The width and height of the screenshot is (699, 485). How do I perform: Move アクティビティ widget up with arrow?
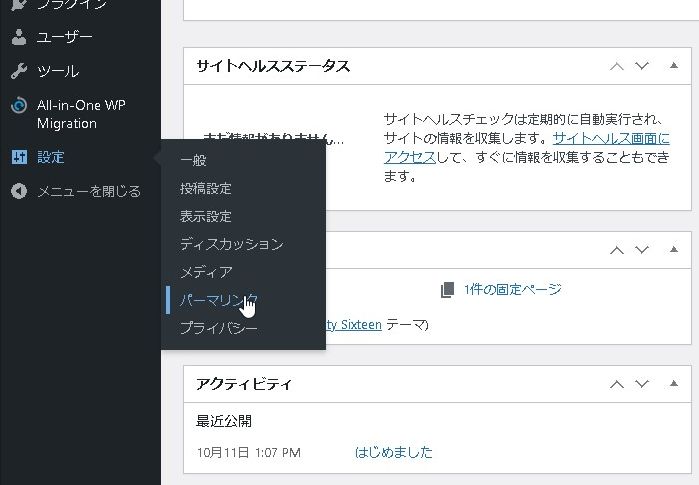pyautogui.click(x=617, y=384)
